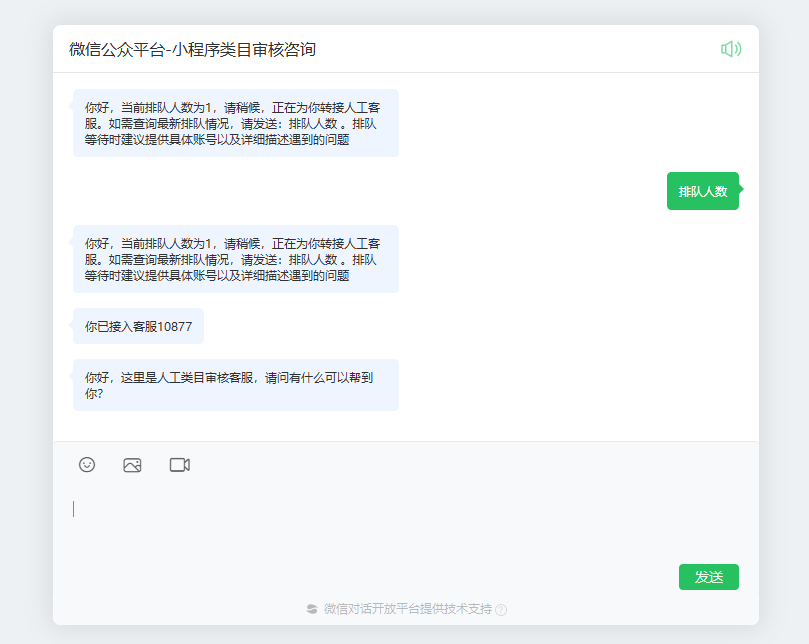This screenshot has height=644, width=809.
Task: Click the first queue status message bubble
Action: pyautogui.click(x=236, y=123)
